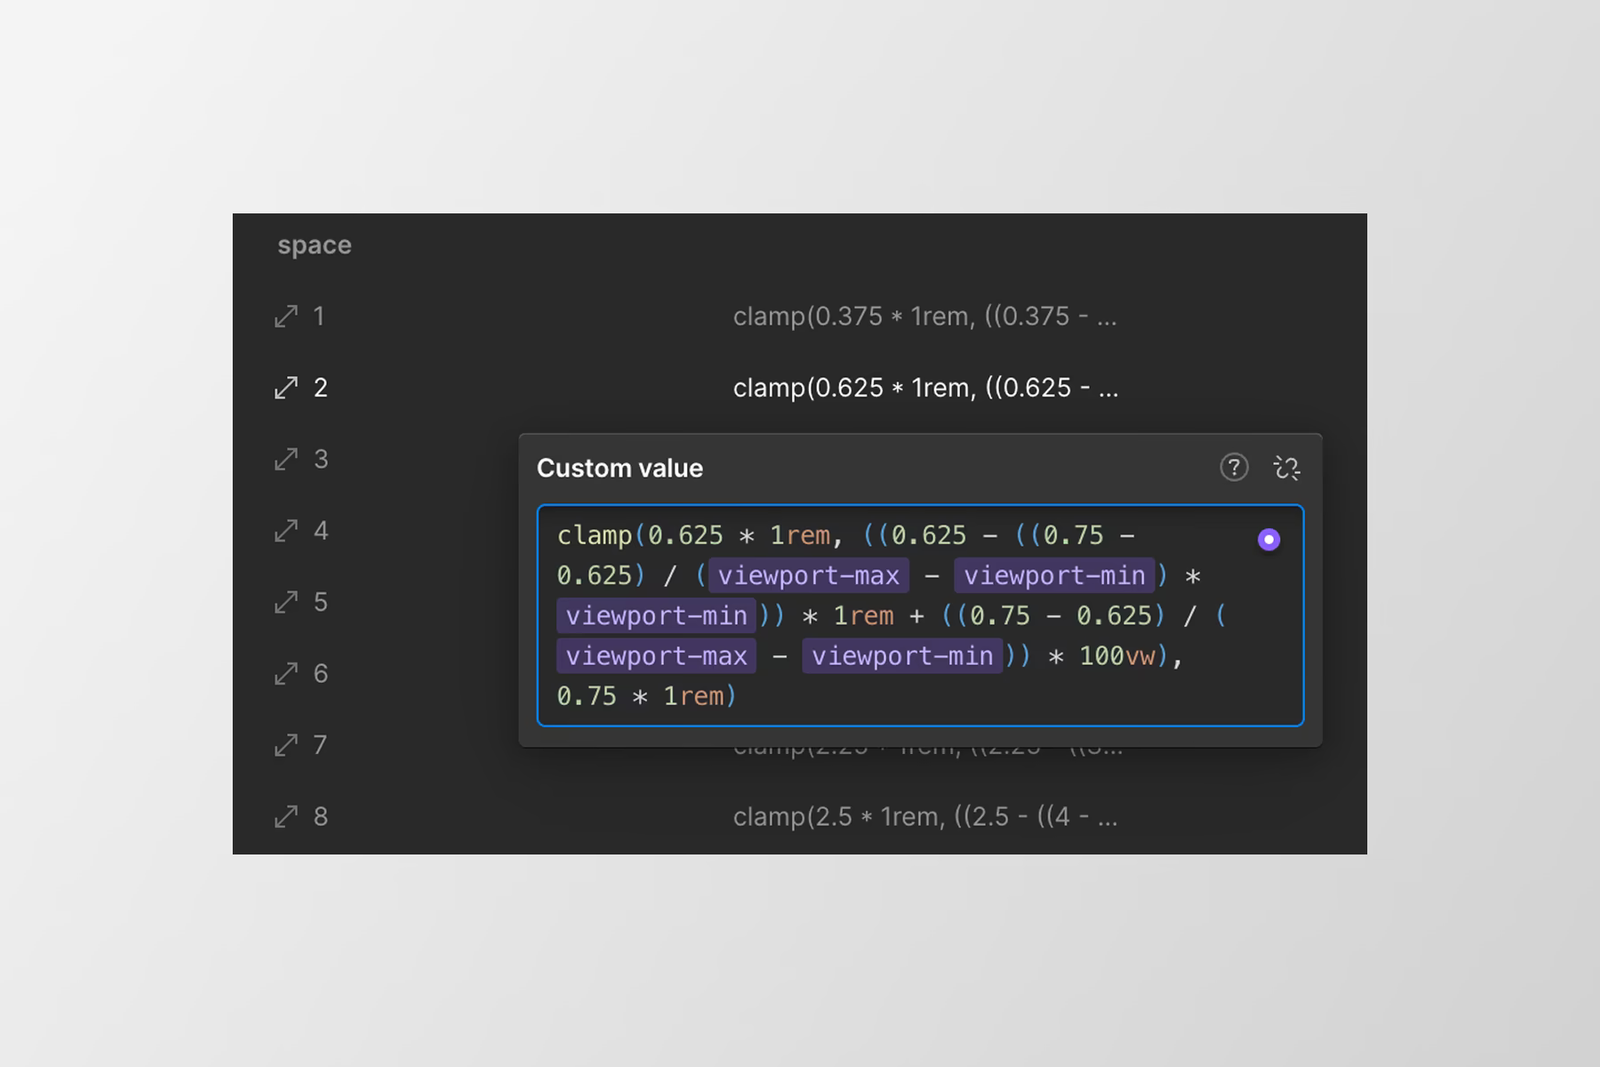Click second viewport-max token before 100vw line
This screenshot has width=1600, height=1067.
pos(657,656)
